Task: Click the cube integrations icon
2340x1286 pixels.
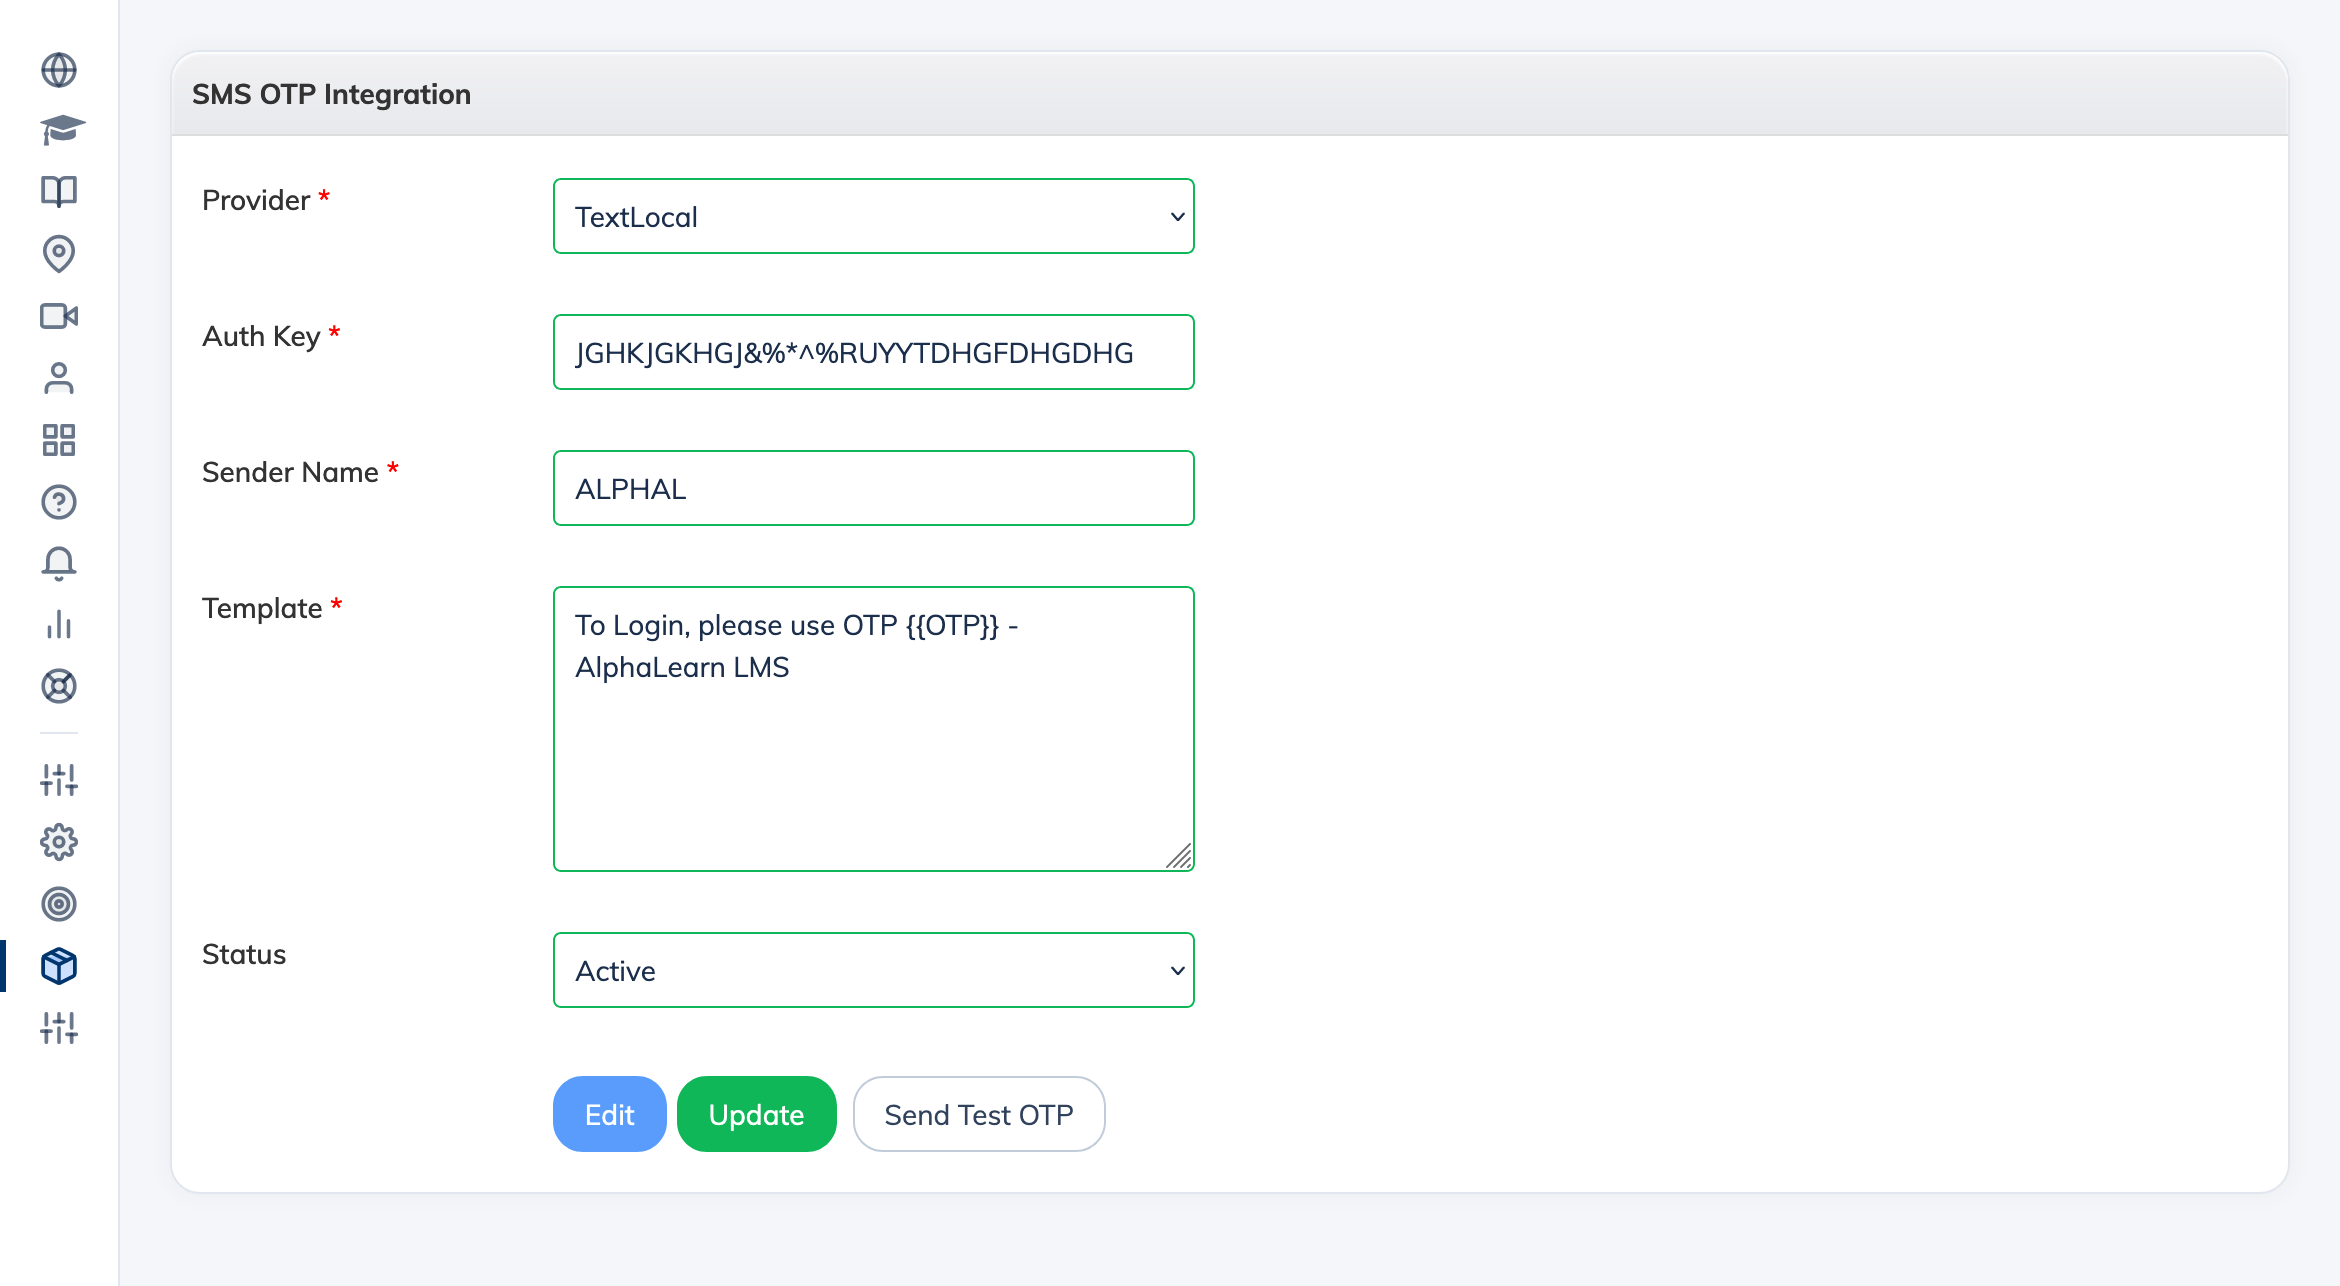Action: 59,966
